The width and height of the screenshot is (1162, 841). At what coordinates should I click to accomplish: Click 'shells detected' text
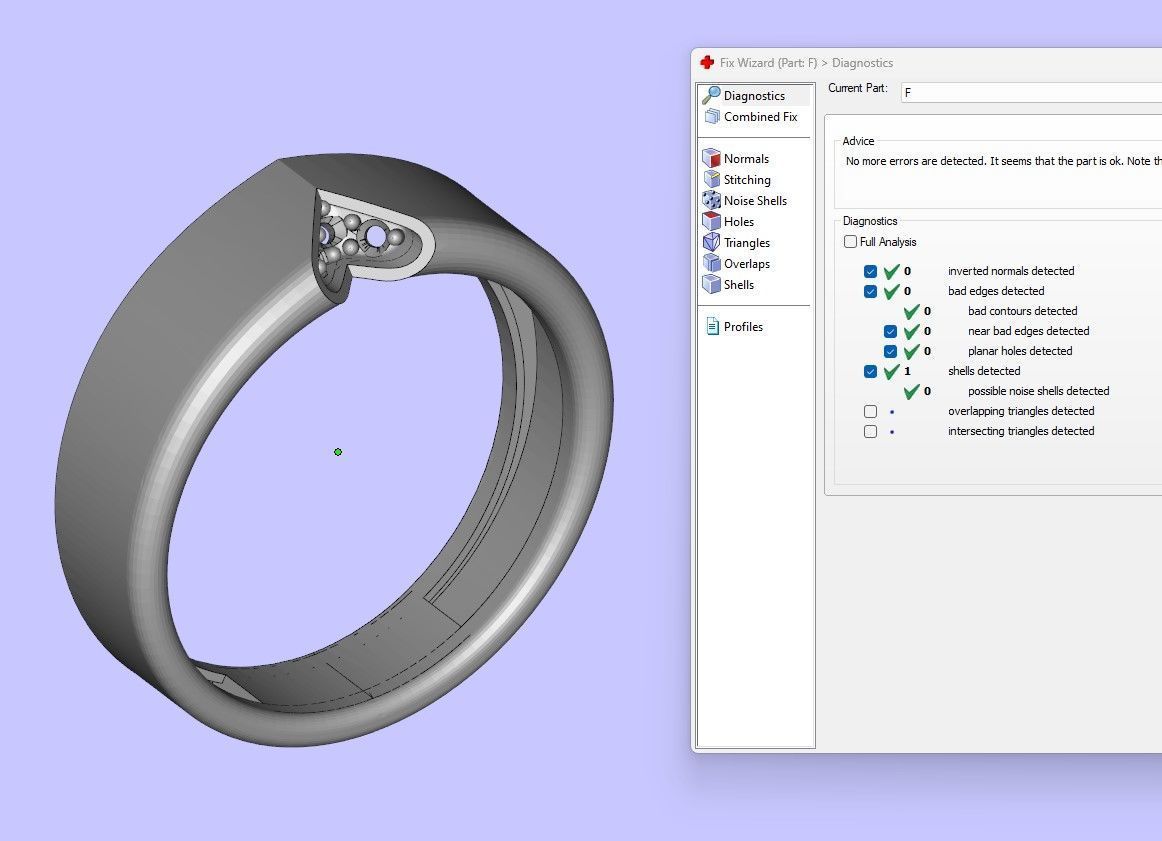[984, 371]
